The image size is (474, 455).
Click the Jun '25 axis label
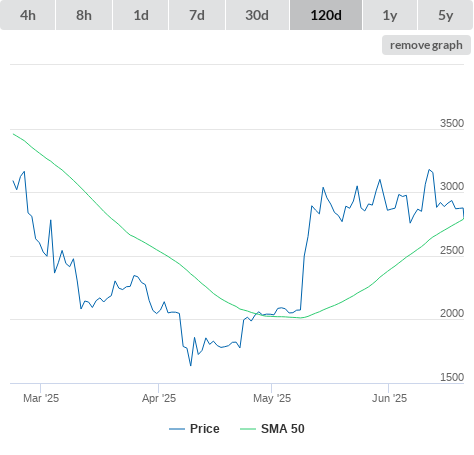(389, 398)
